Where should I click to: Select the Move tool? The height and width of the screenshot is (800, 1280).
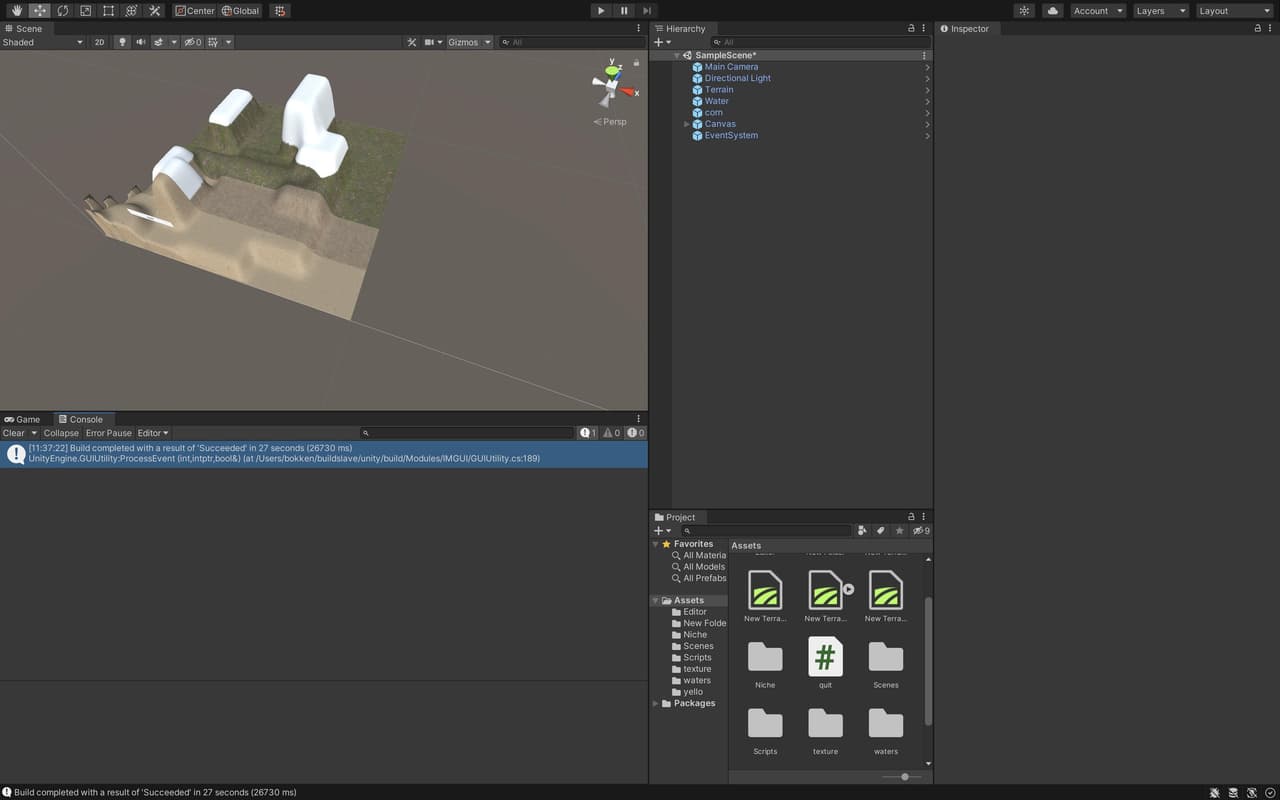pyautogui.click(x=40, y=11)
